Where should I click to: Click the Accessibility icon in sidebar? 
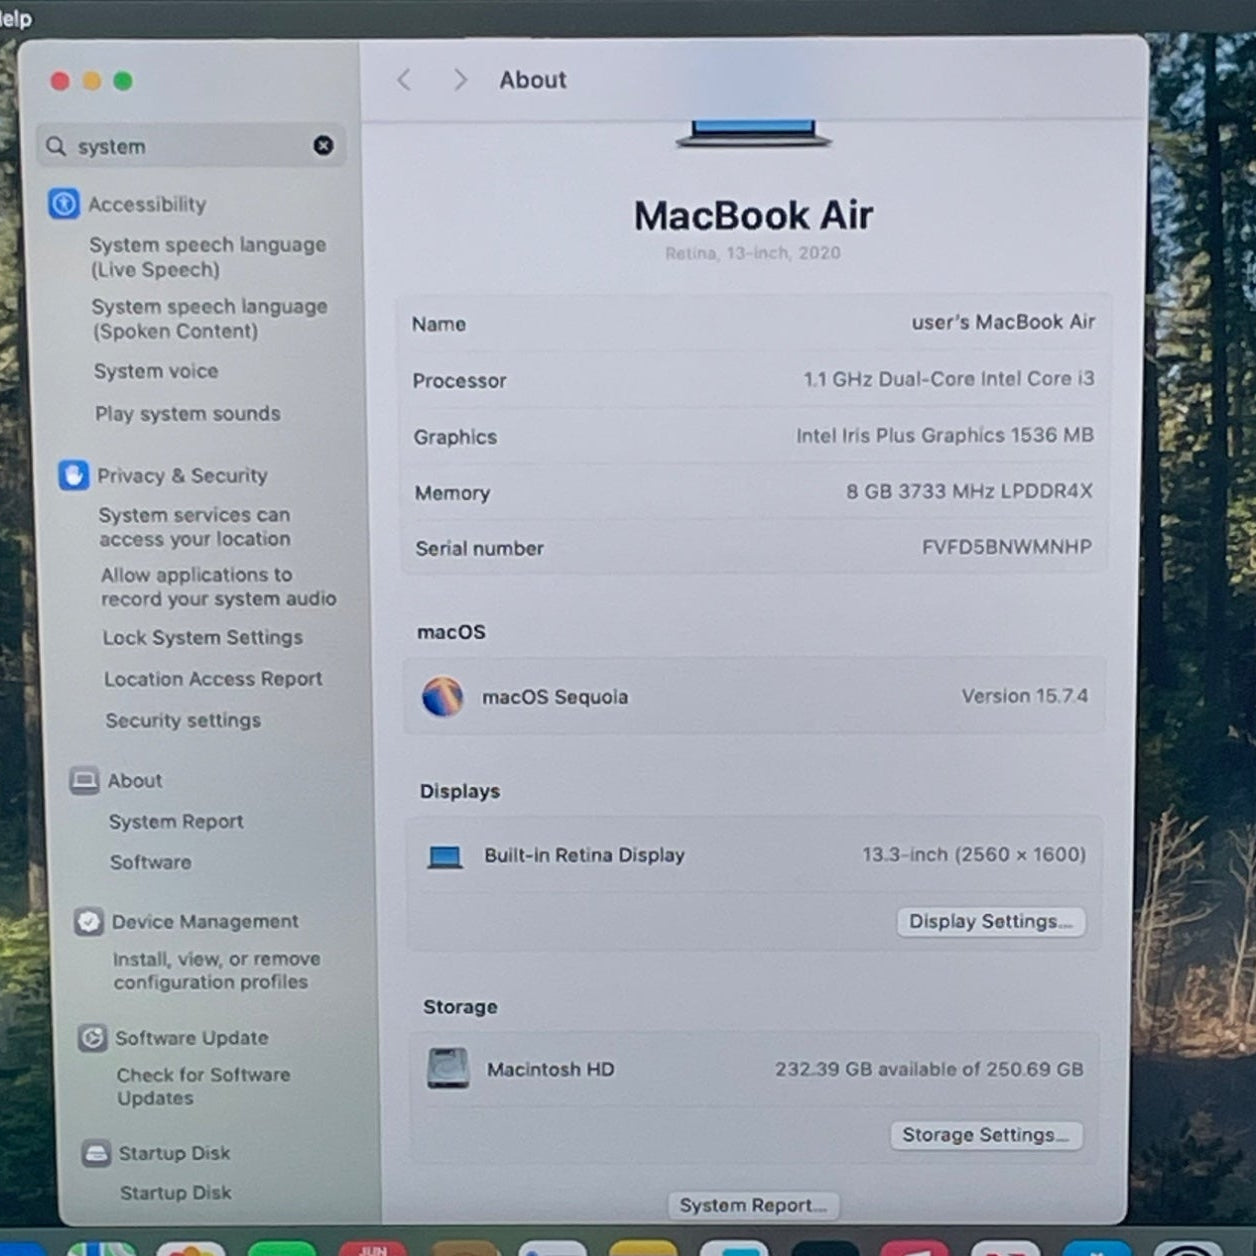tap(64, 204)
